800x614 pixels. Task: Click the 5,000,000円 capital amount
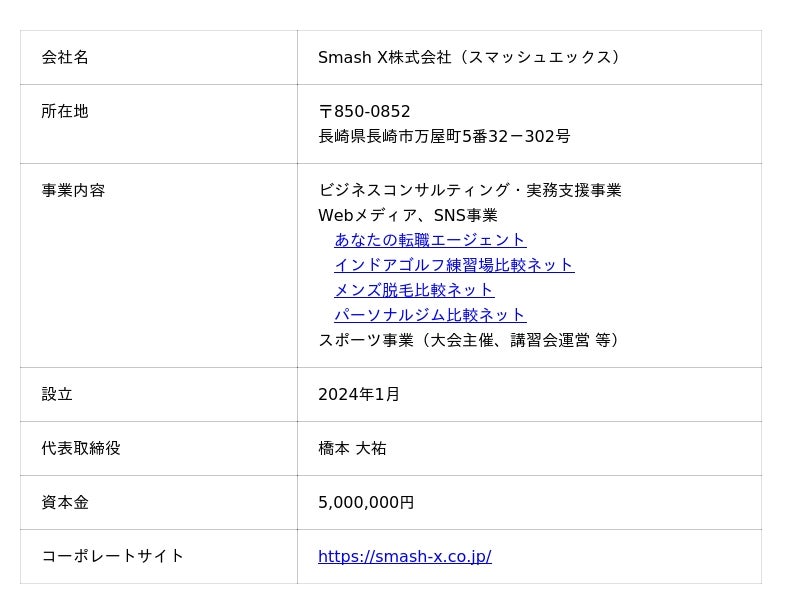tap(366, 502)
